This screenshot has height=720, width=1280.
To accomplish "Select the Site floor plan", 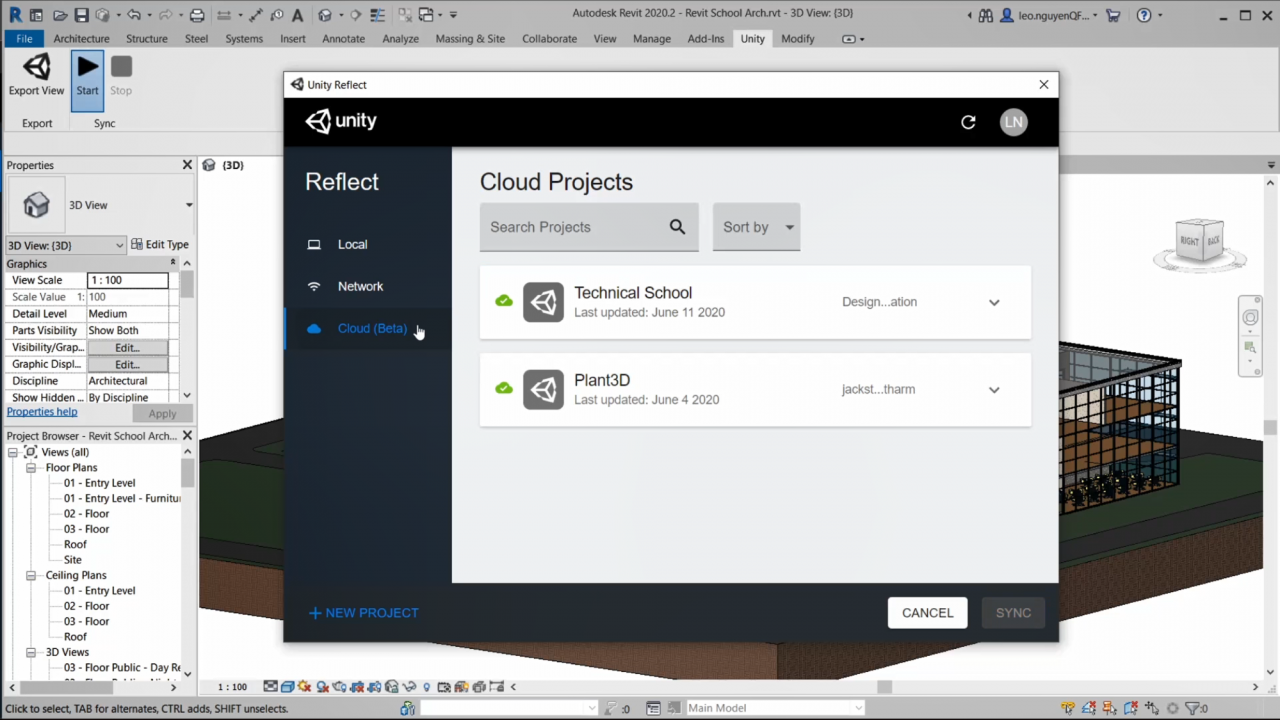I will [x=73, y=560].
